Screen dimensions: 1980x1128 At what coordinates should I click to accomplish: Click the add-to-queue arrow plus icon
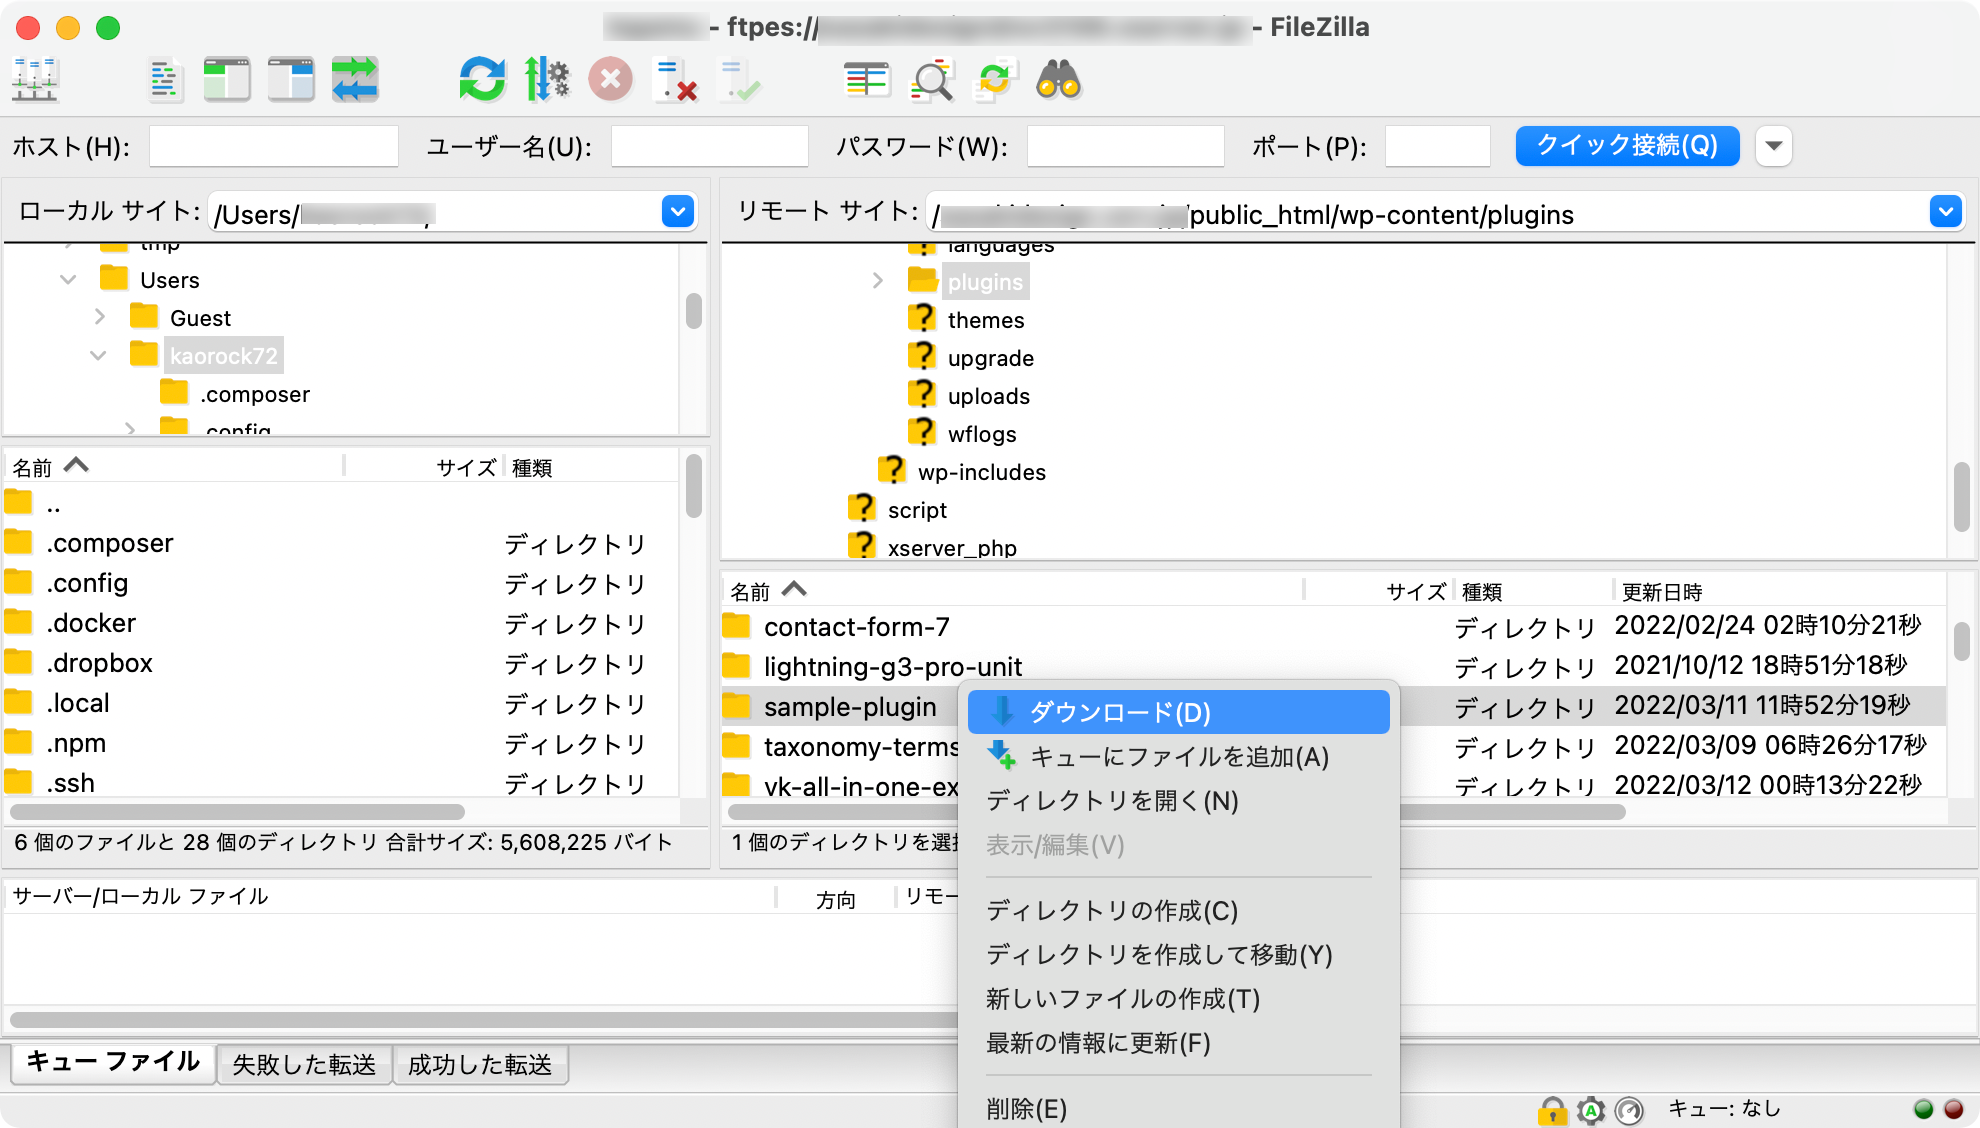(1002, 756)
